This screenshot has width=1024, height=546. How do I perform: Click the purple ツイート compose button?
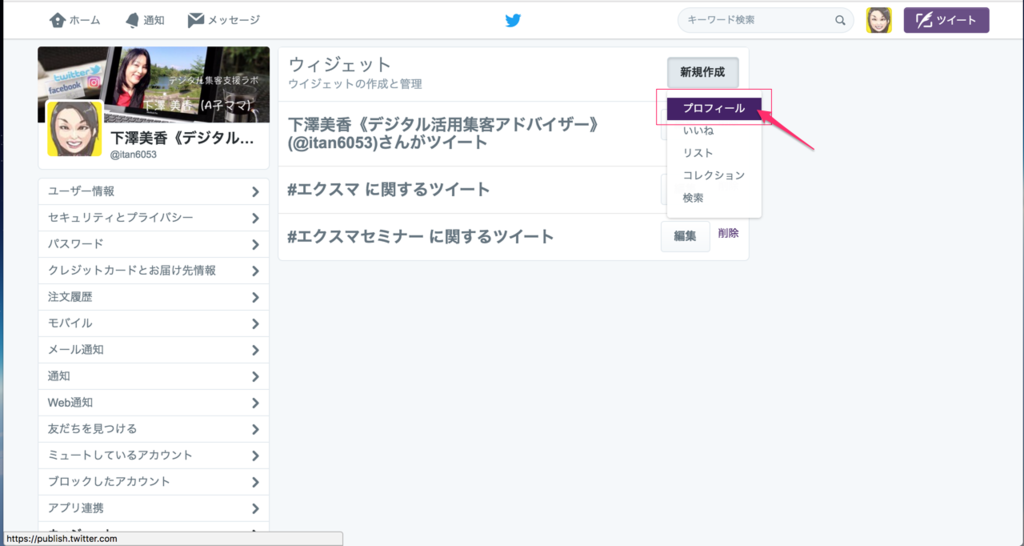(946, 20)
